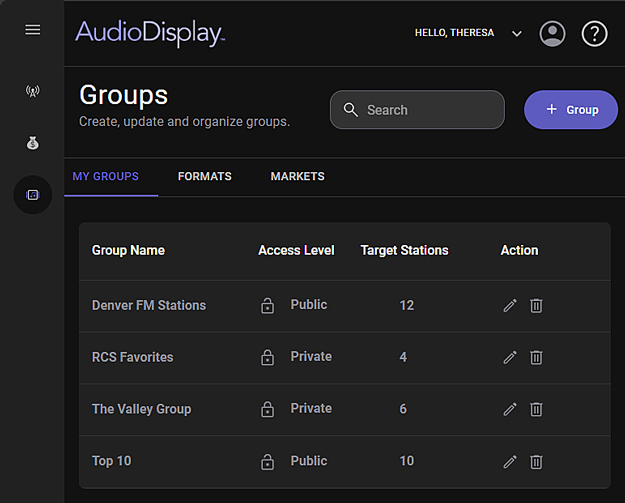
Task: Delete the RCS Favorites group
Action: (x=536, y=357)
